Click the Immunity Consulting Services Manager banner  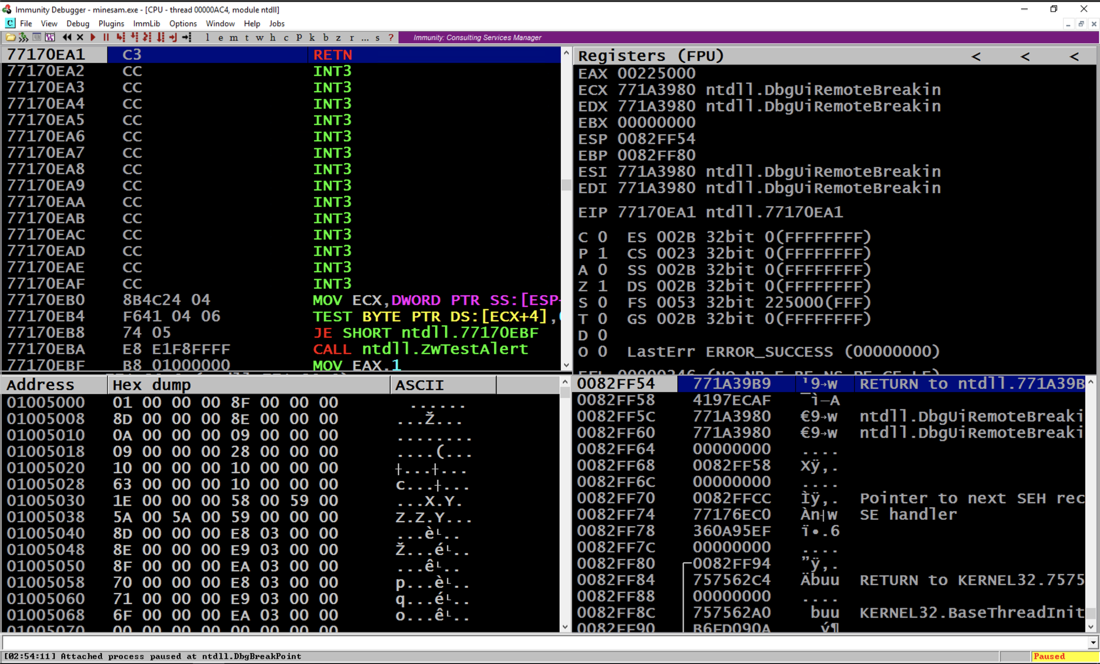(x=477, y=37)
